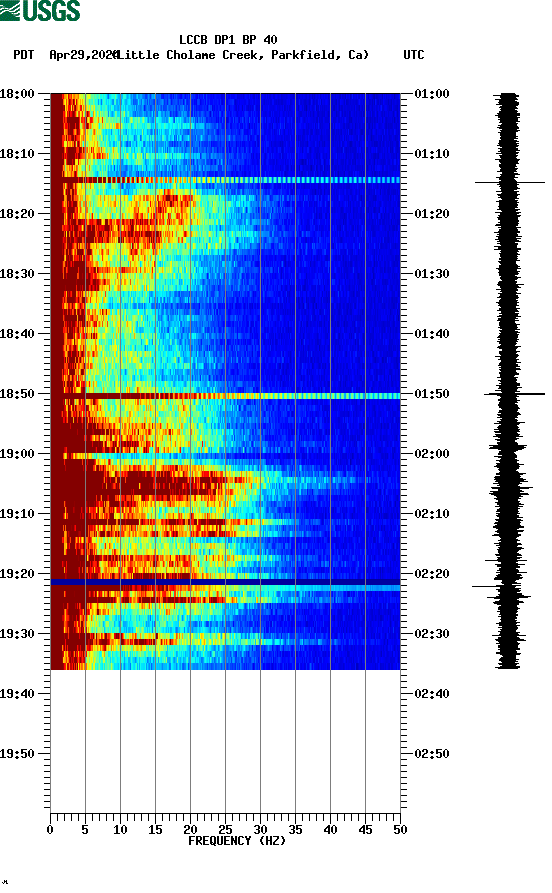Click the Little Cholame Creek, Parkfield, Ca location text

point(242,55)
